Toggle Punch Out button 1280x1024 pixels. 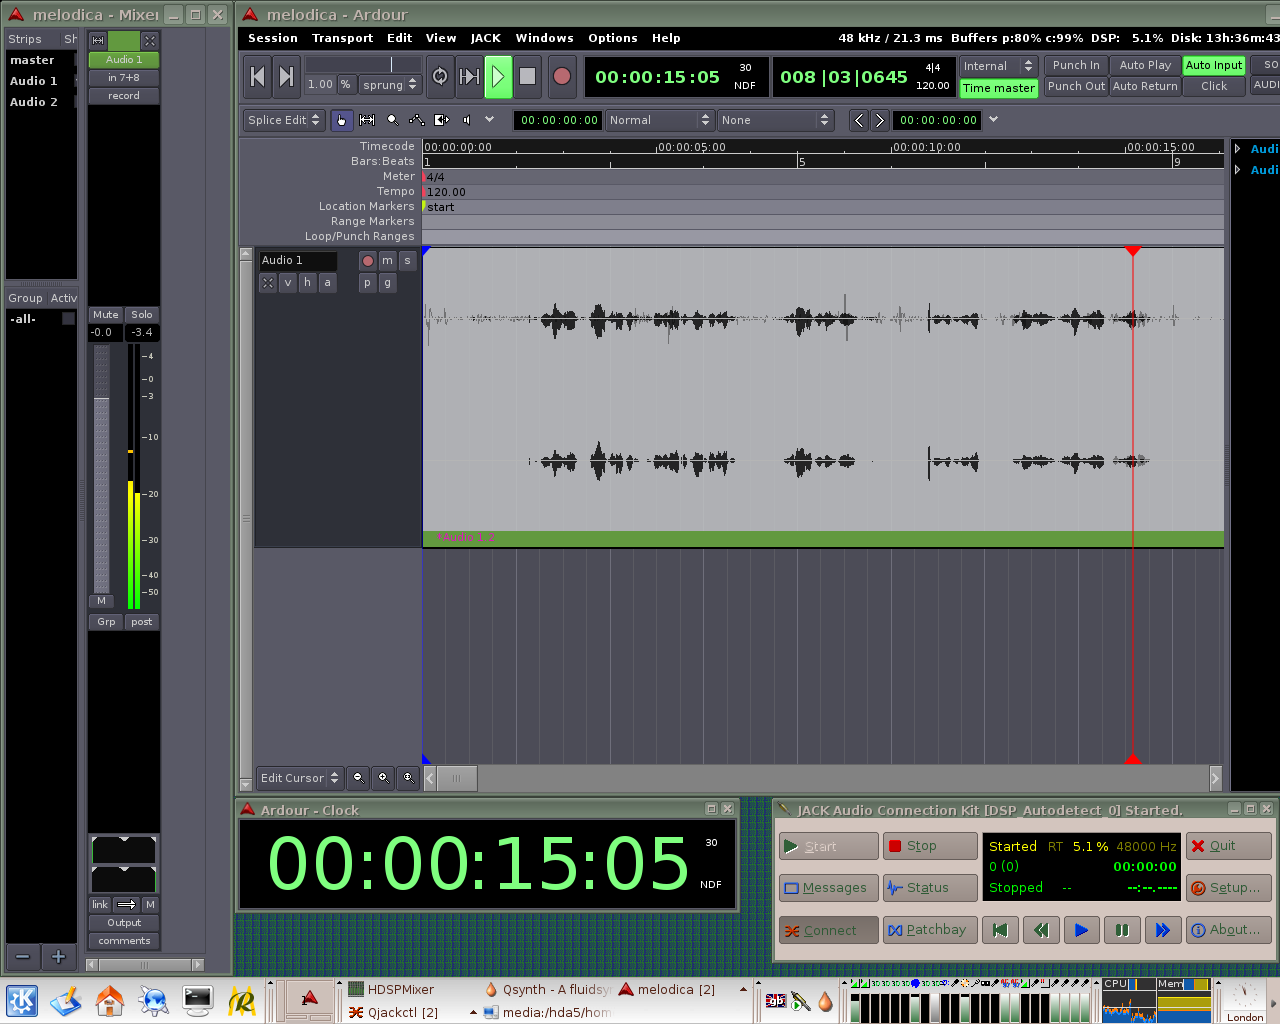[x=1076, y=87]
